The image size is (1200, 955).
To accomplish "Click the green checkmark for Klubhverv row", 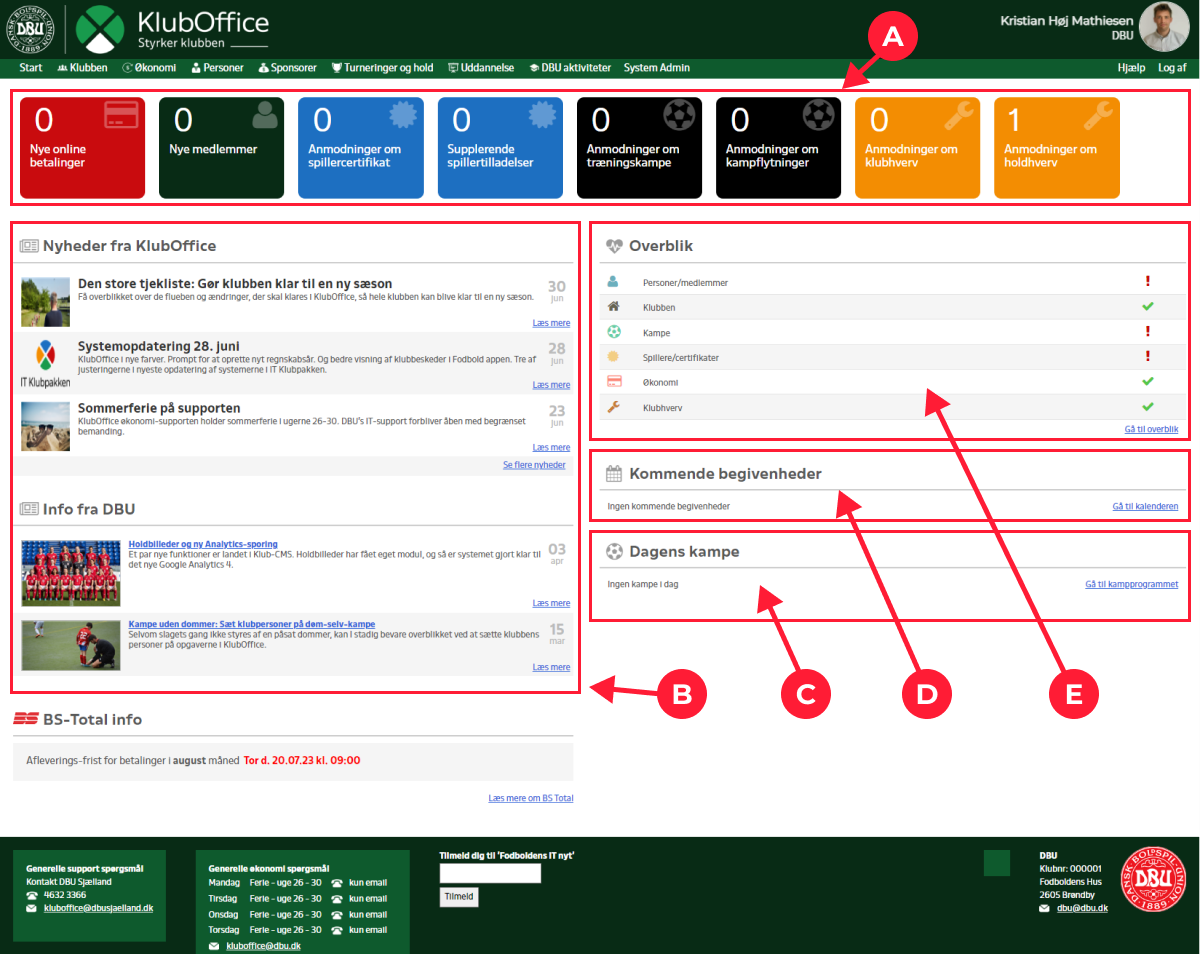I will [1147, 407].
